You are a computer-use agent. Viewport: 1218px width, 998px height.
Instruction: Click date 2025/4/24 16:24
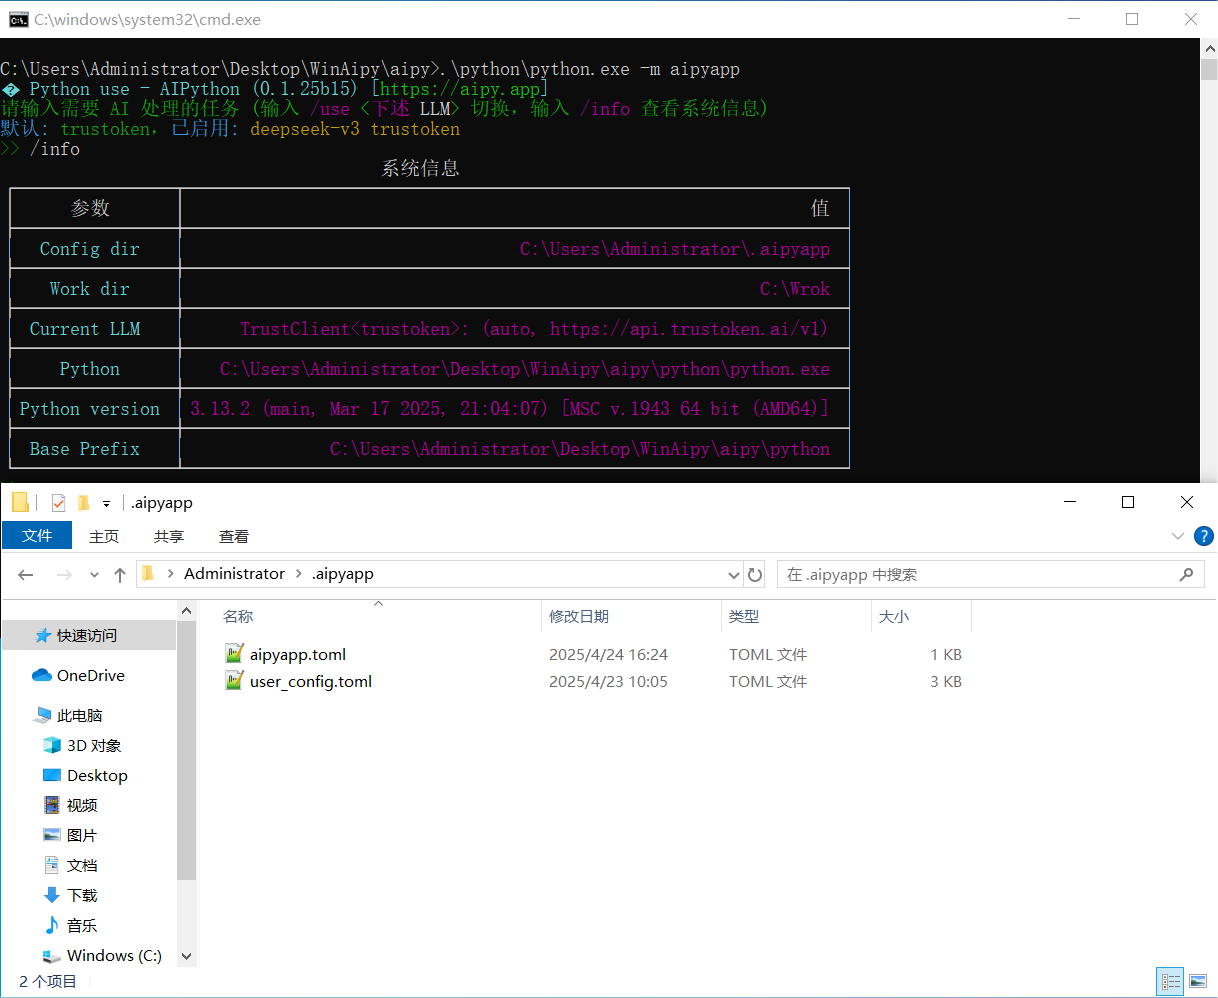point(608,654)
